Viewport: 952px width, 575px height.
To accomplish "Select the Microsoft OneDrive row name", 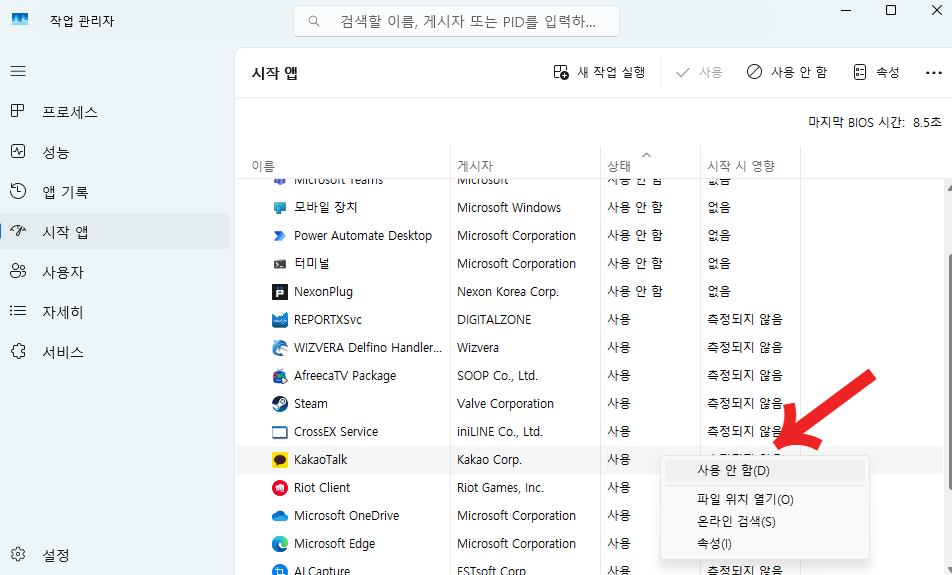I will pyautogui.click(x=346, y=515).
